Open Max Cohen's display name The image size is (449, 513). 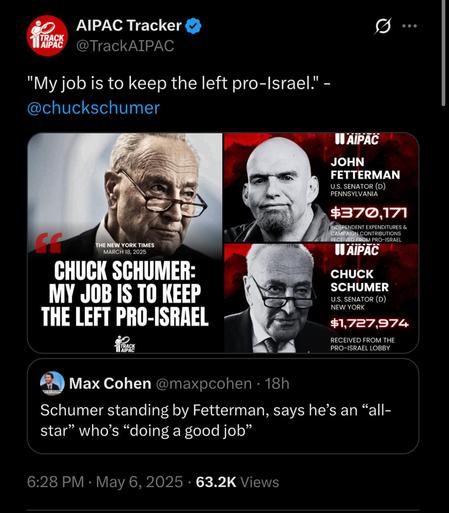point(110,383)
